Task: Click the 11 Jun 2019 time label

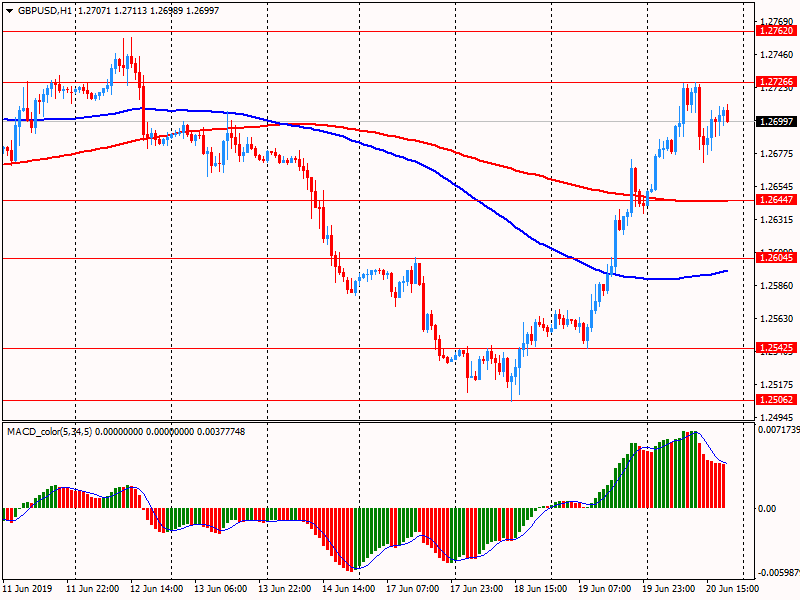Action: tap(27, 589)
